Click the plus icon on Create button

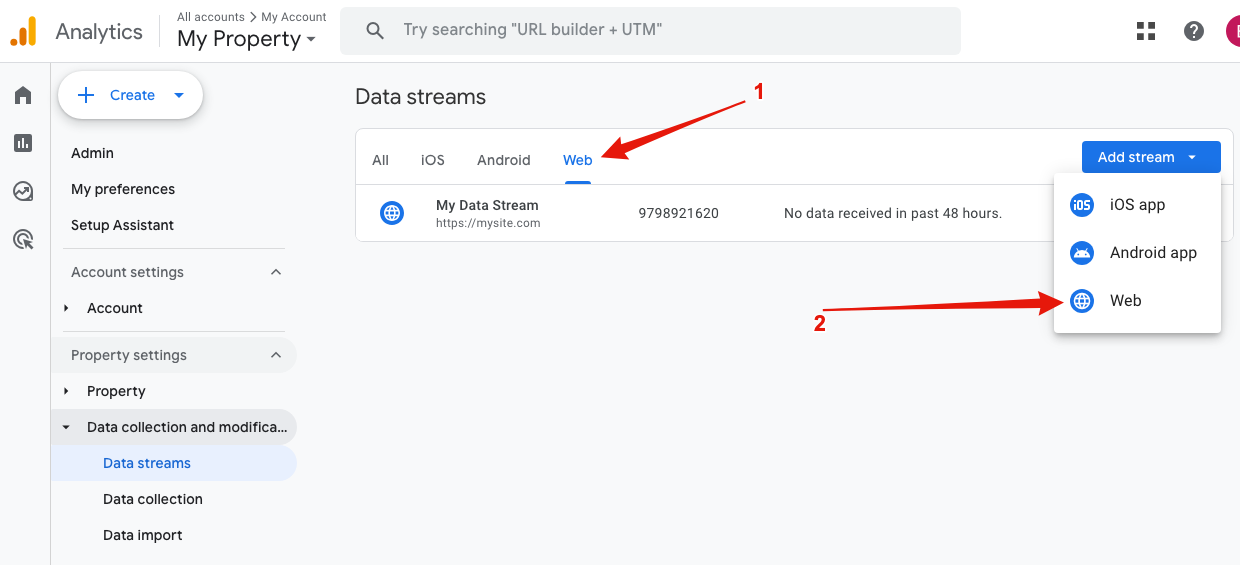point(86,95)
